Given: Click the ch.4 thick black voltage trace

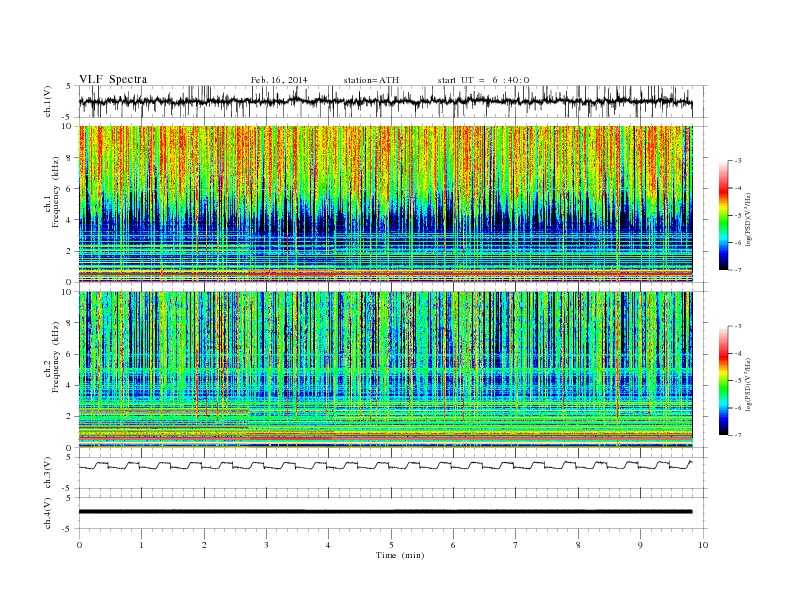Looking at the screenshot, I should point(385,512).
